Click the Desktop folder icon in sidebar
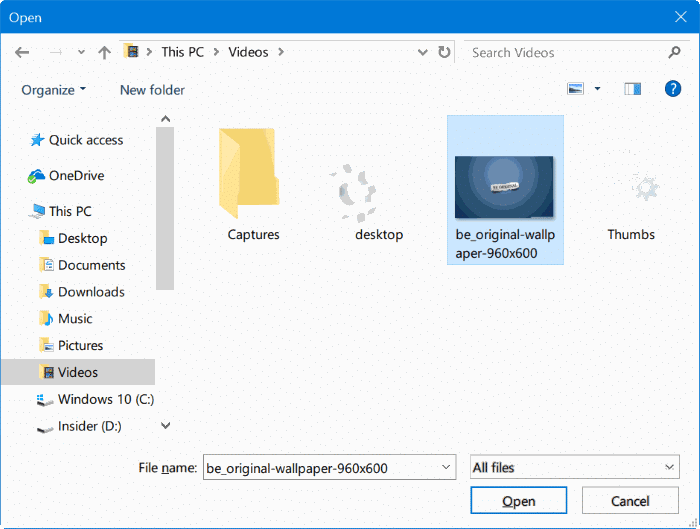This screenshot has height=529, width=700. coord(46,238)
